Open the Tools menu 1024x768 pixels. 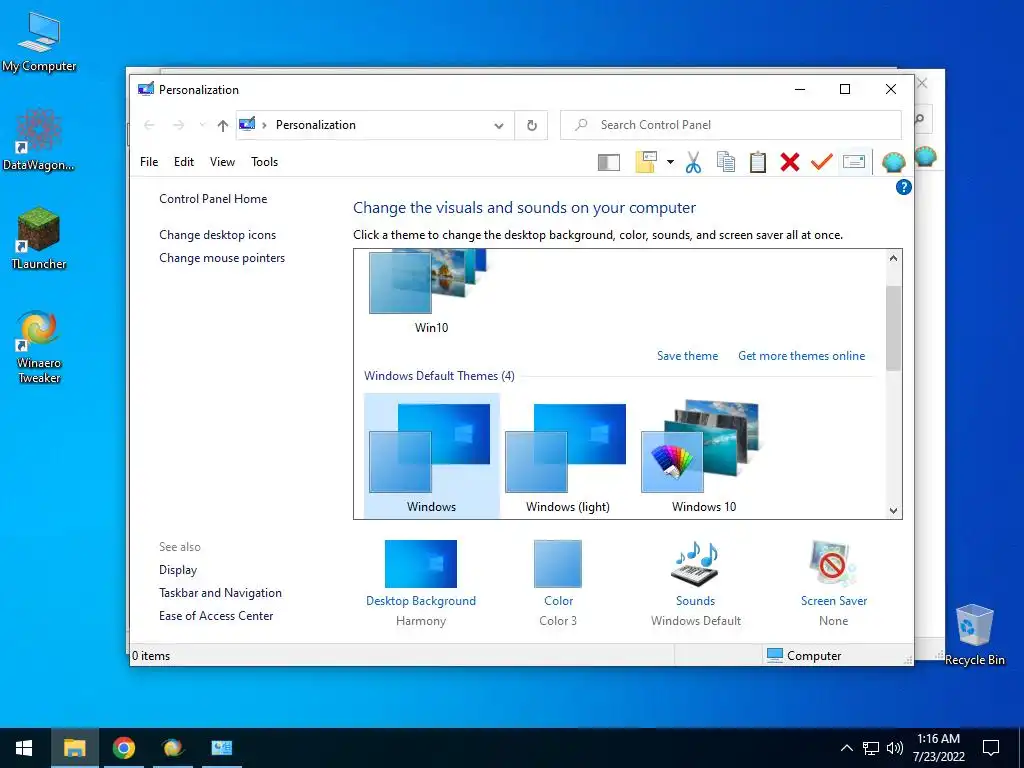(x=264, y=162)
